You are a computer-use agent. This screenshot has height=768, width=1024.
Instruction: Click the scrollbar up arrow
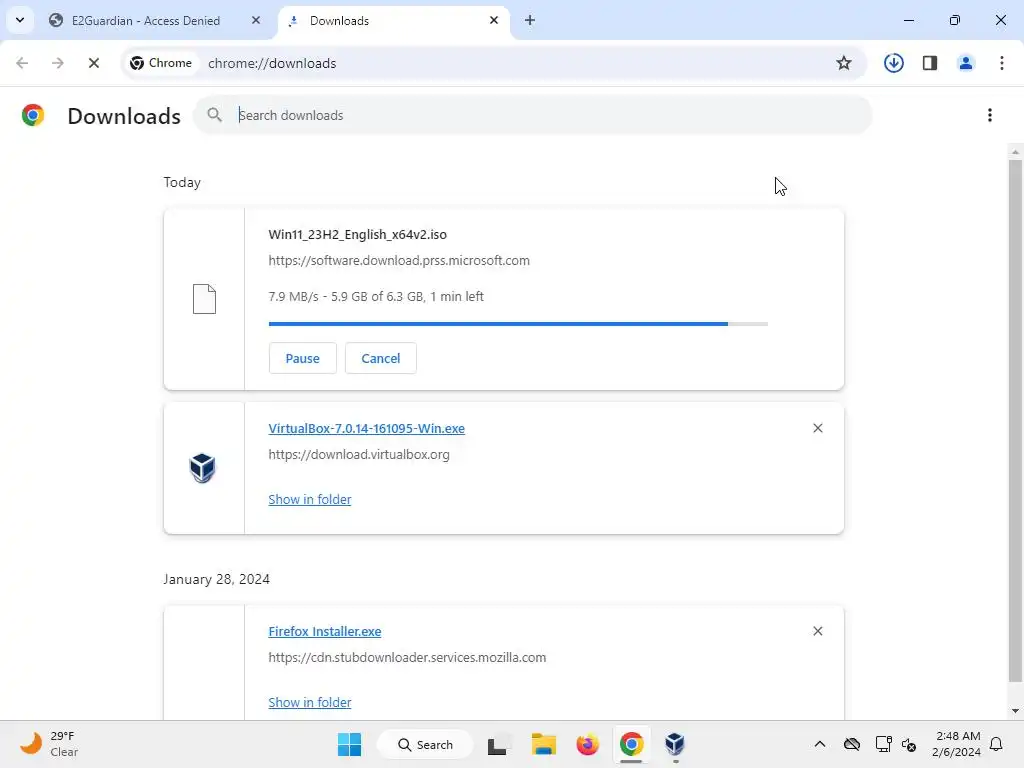coord(1015,152)
